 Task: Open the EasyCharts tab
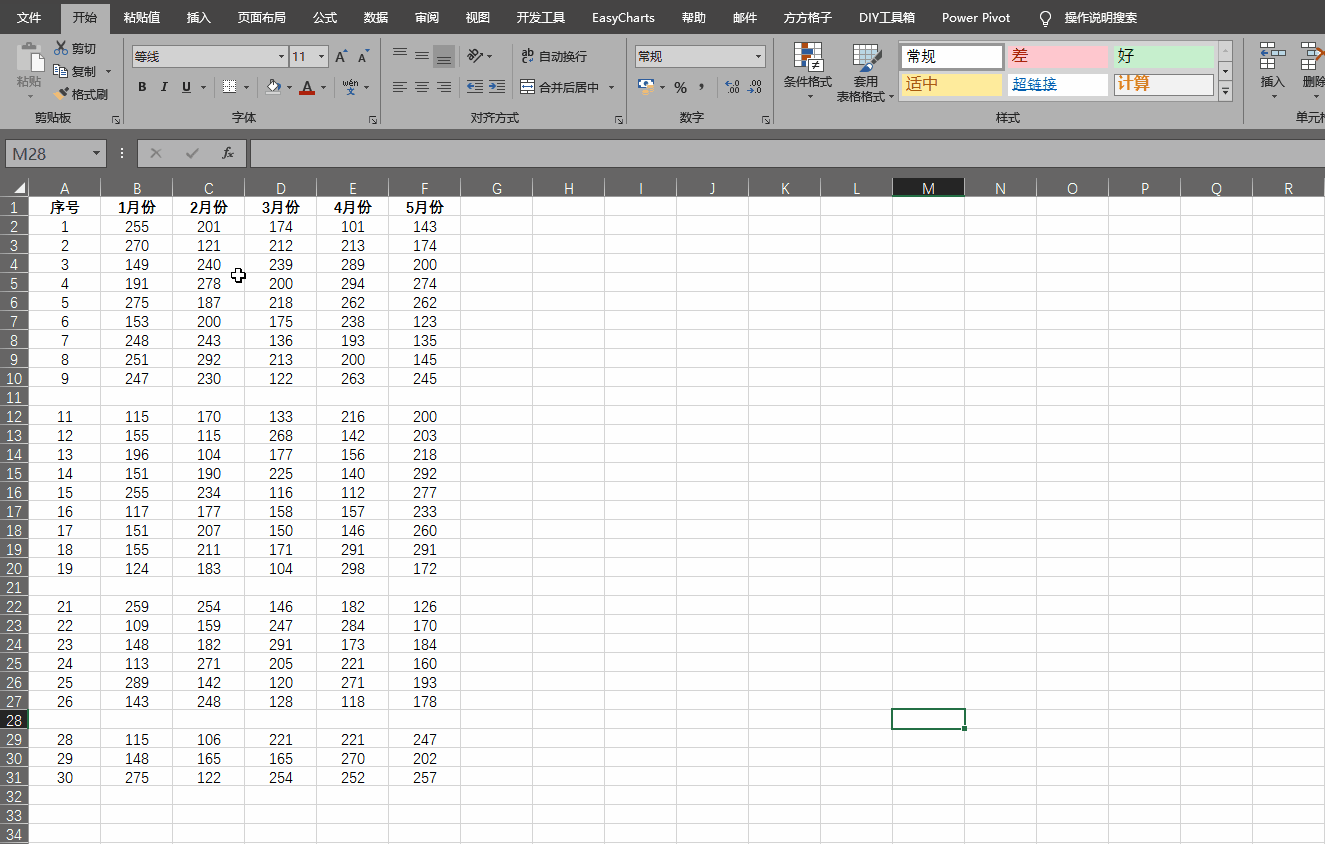point(623,18)
